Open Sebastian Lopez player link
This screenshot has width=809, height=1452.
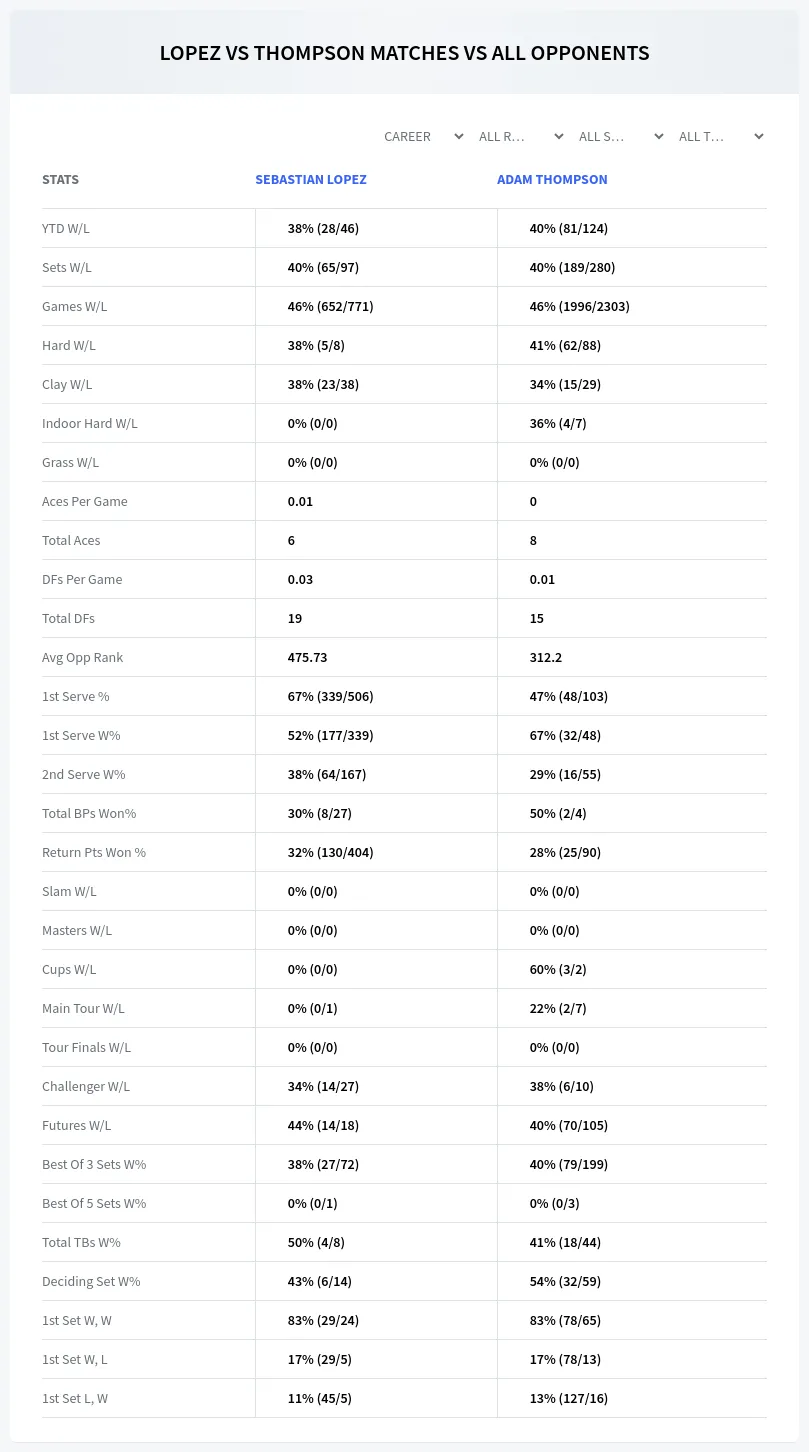[x=311, y=180]
